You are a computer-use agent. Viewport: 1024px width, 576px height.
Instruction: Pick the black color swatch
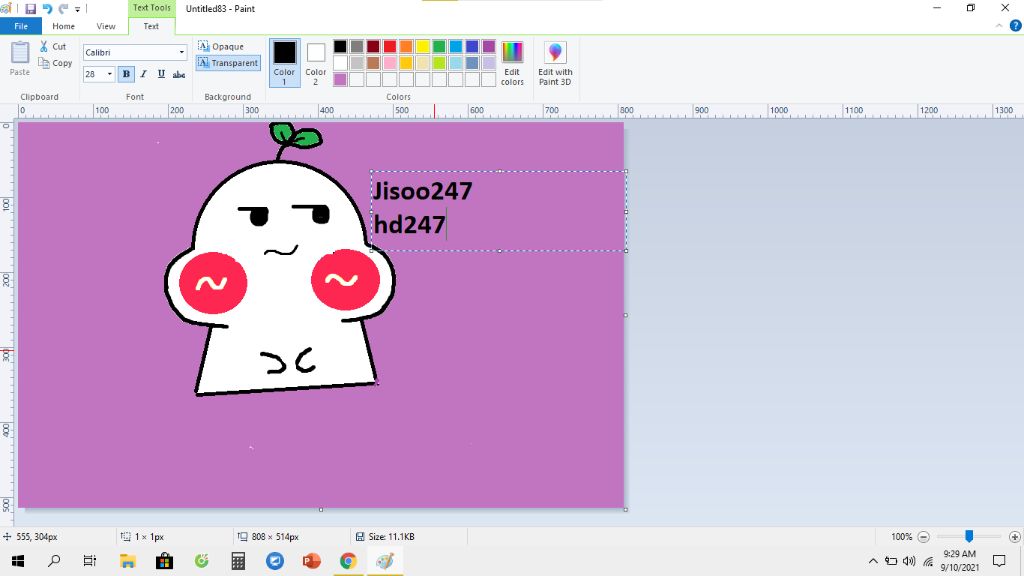tap(340, 46)
